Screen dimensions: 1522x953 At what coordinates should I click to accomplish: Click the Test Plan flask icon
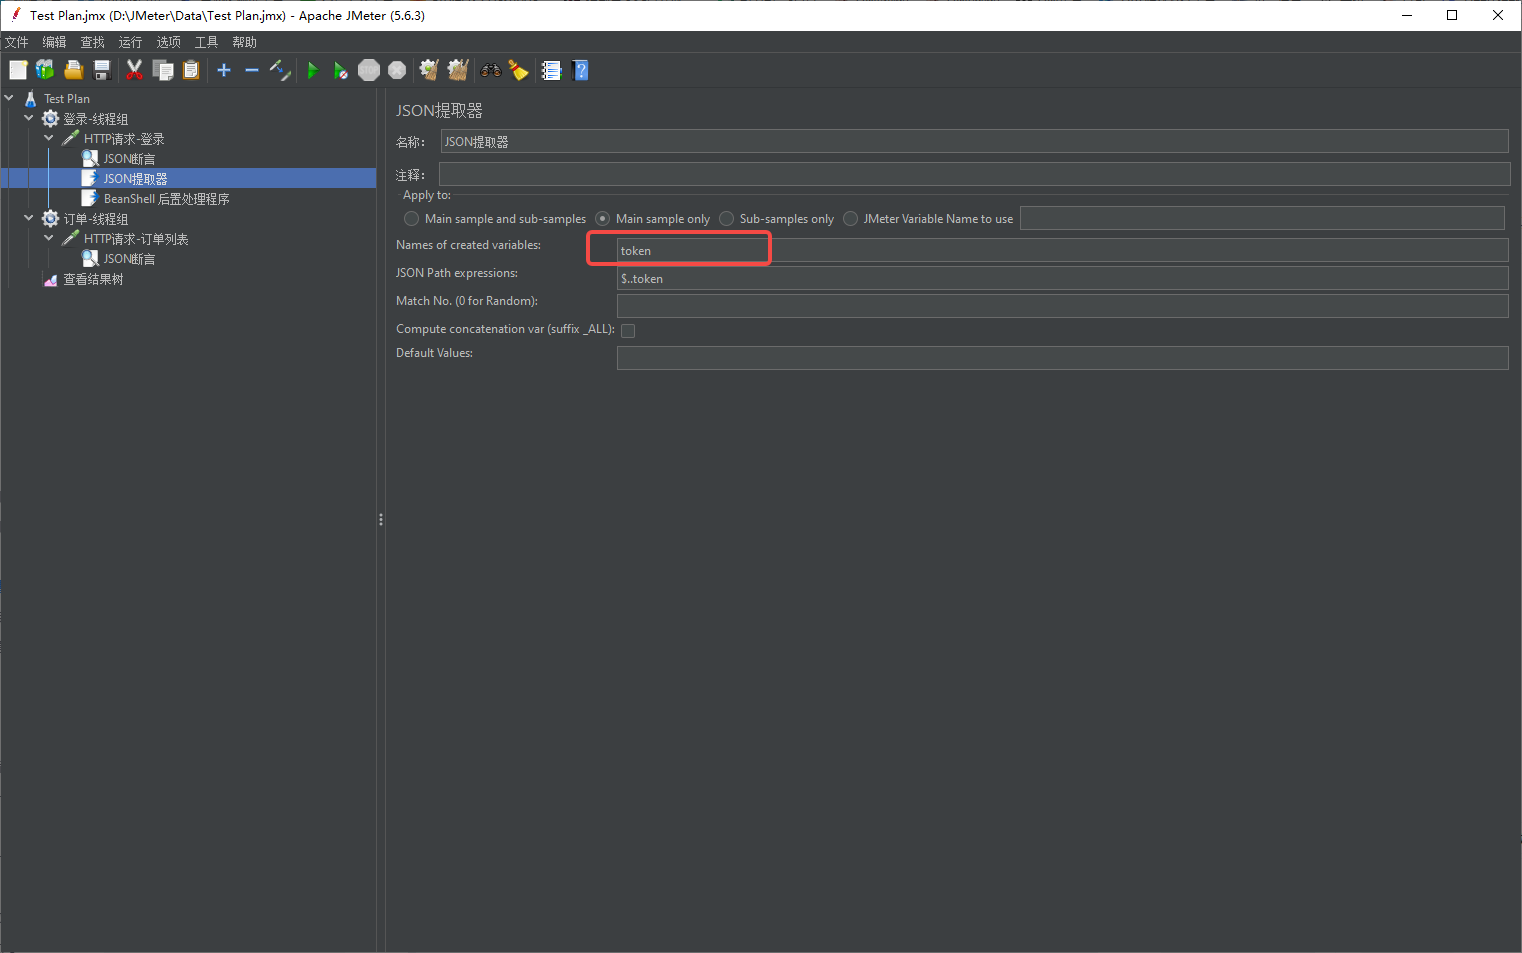[x=31, y=98]
